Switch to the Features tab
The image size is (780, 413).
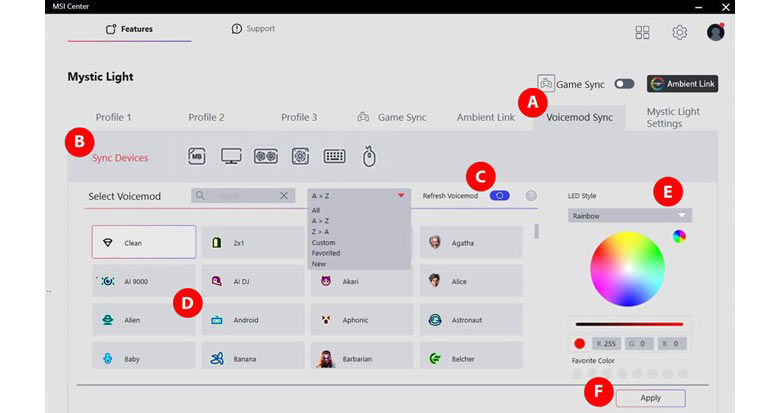click(x=129, y=29)
